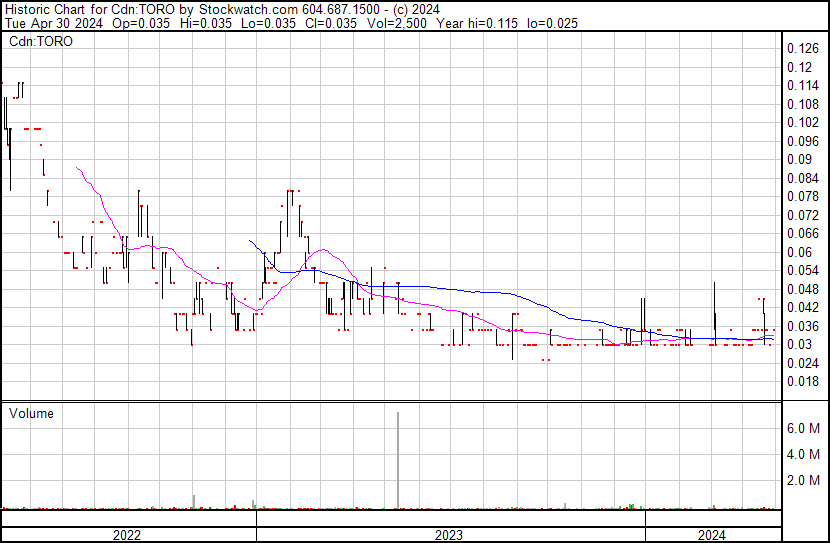Click the 4.0 M volume axis label

[x=803, y=454]
